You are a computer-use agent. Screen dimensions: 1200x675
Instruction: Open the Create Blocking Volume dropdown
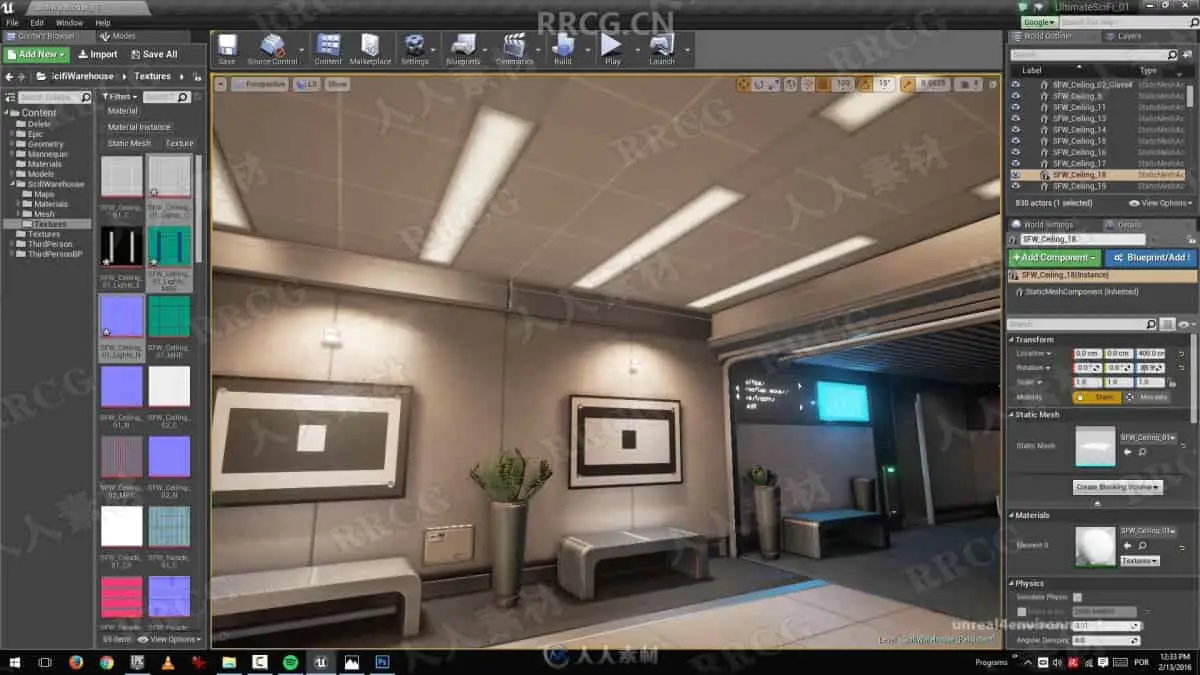tap(1118, 487)
